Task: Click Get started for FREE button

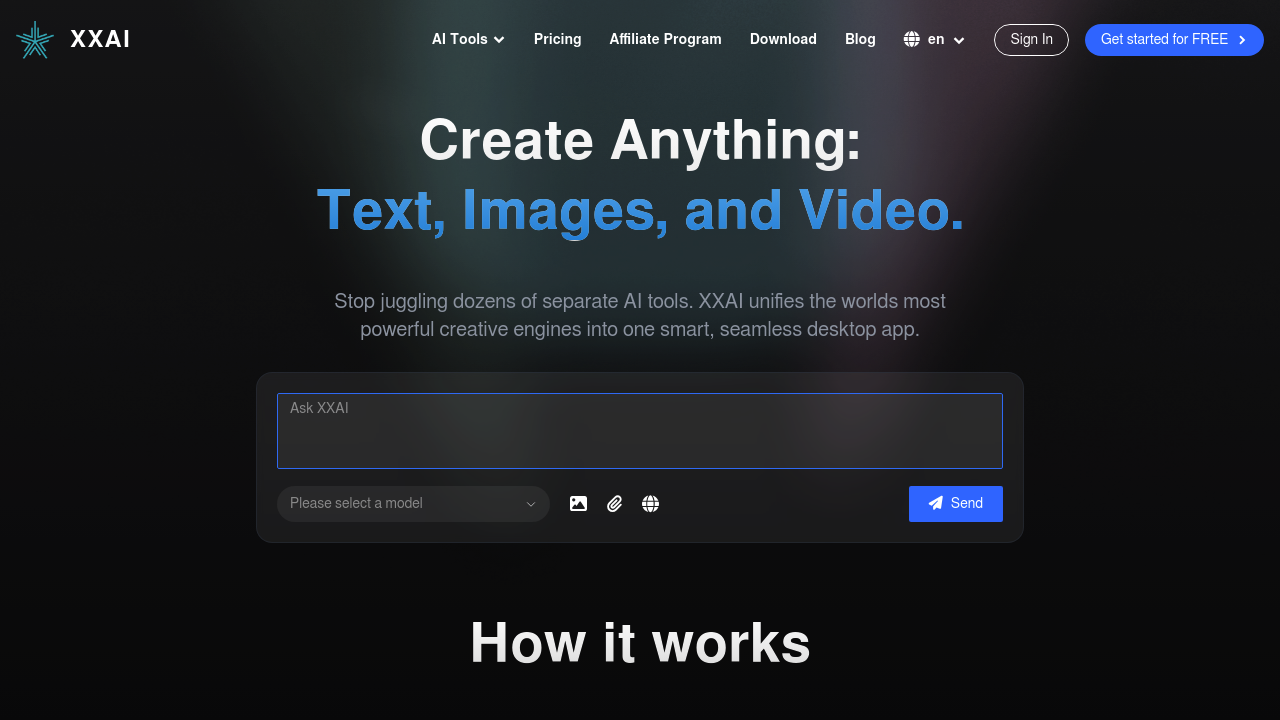Action: pyautogui.click(x=1174, y=40)
